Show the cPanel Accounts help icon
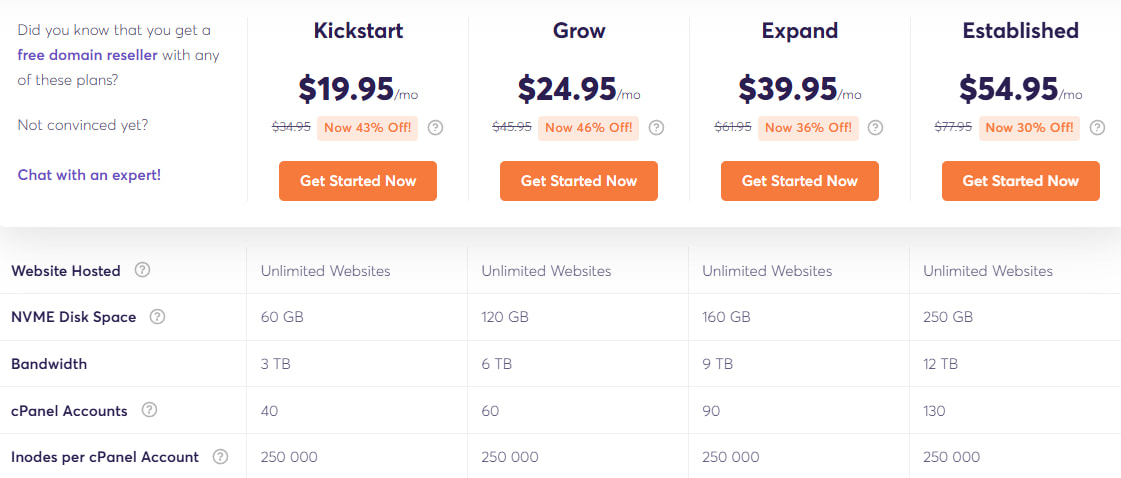1121x478 pixels. tap(149, 410)
